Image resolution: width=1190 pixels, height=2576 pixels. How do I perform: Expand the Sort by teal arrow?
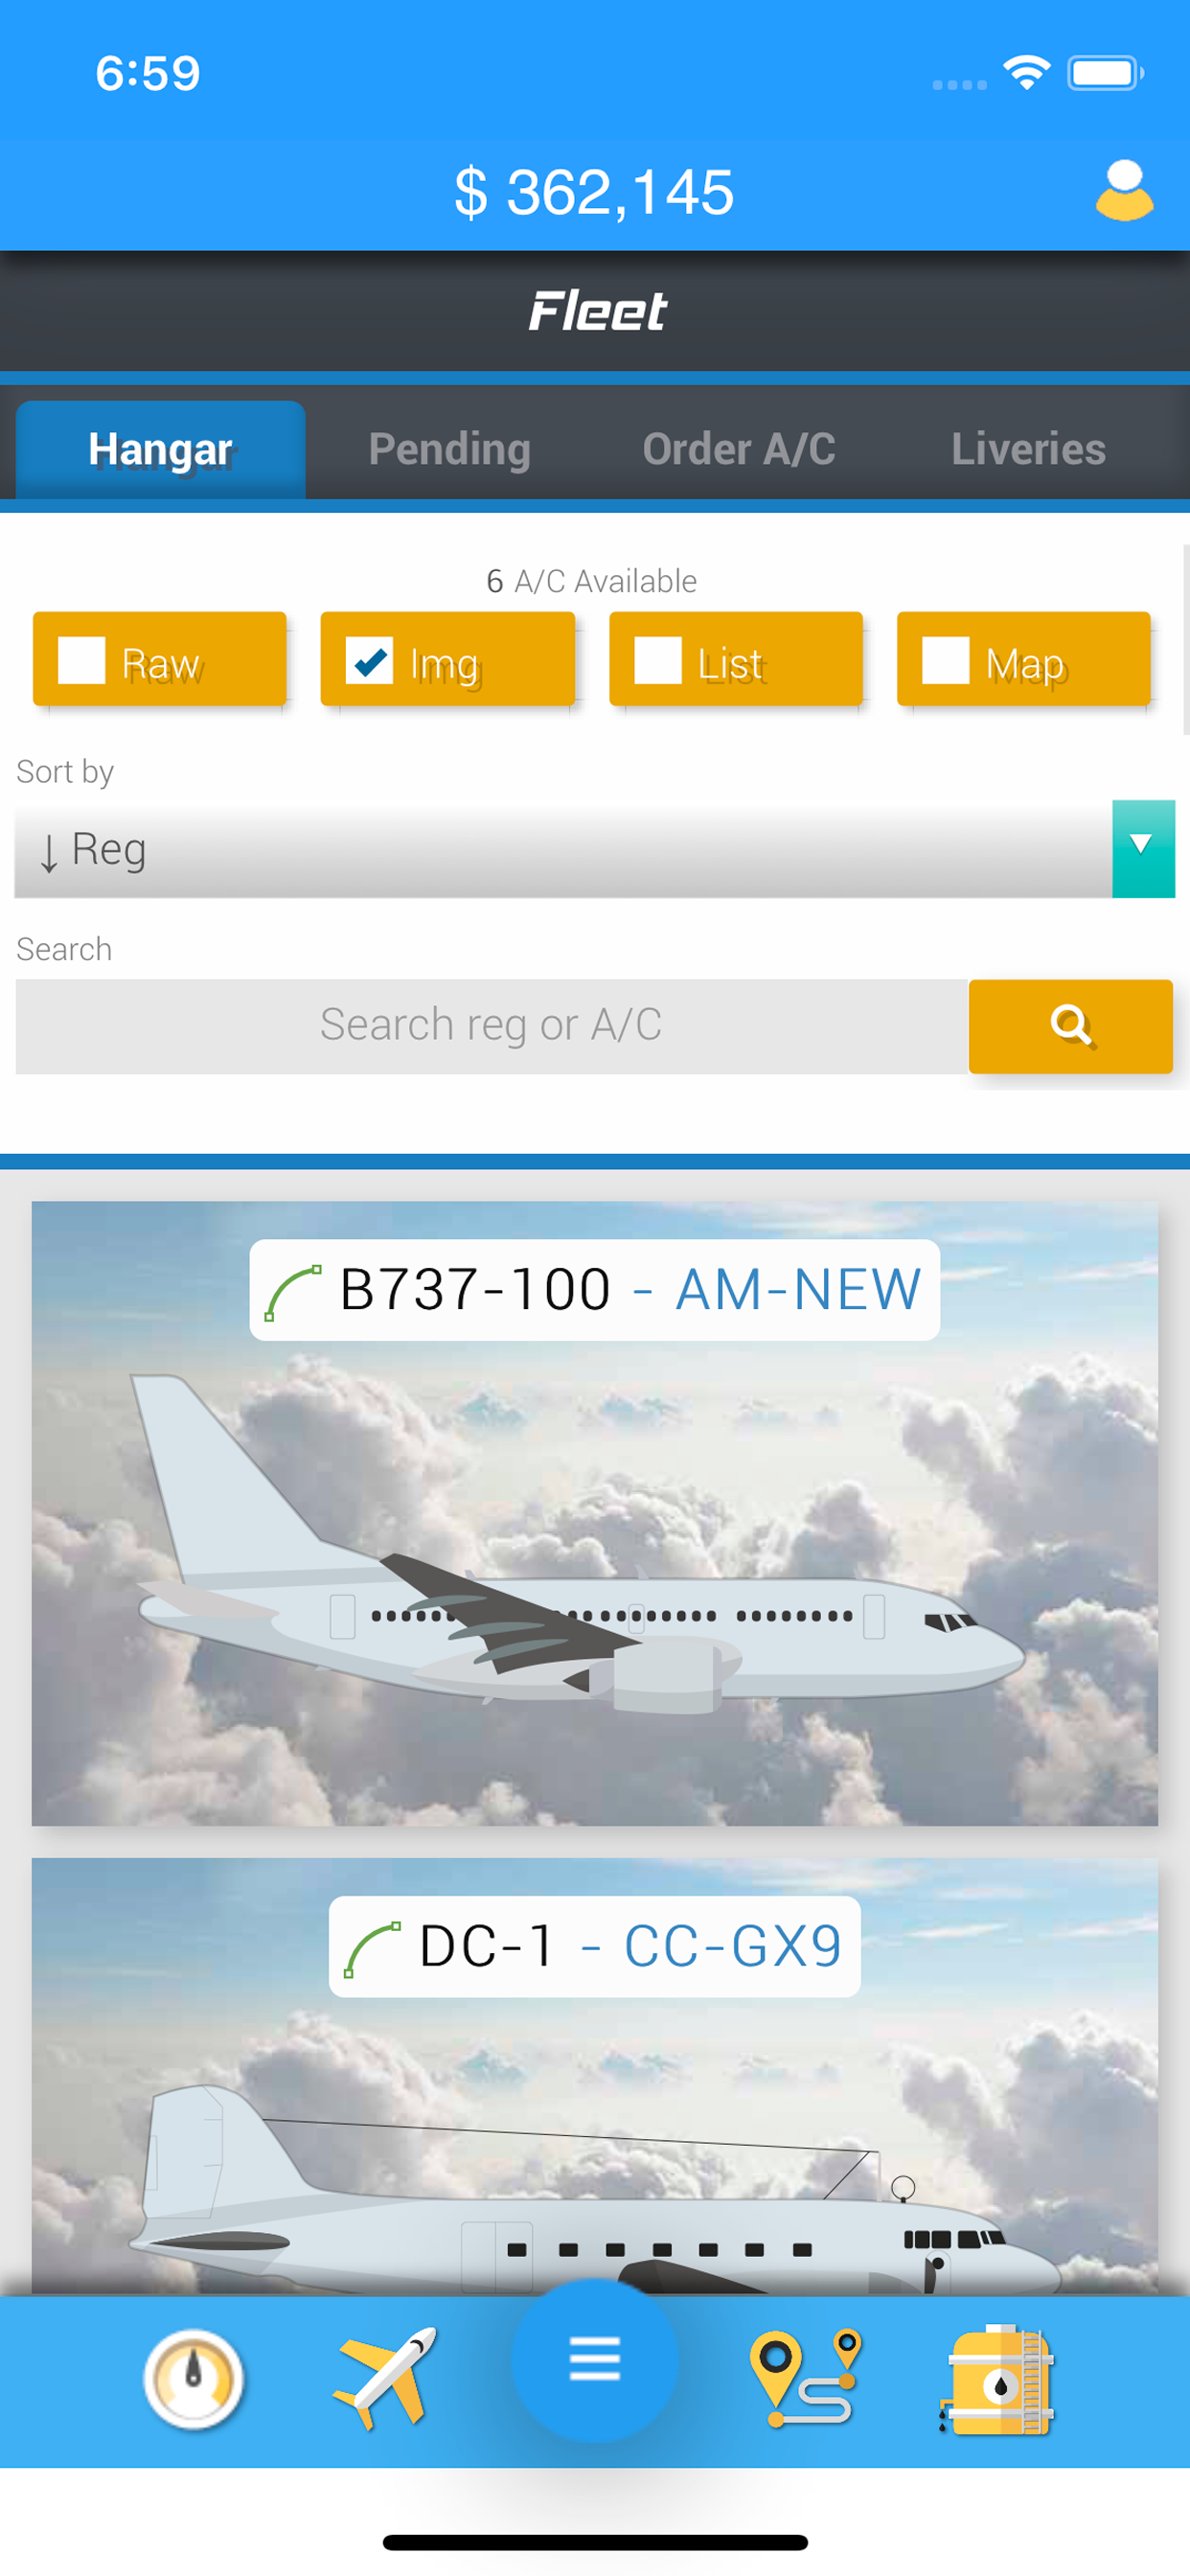click(1142, 848)
